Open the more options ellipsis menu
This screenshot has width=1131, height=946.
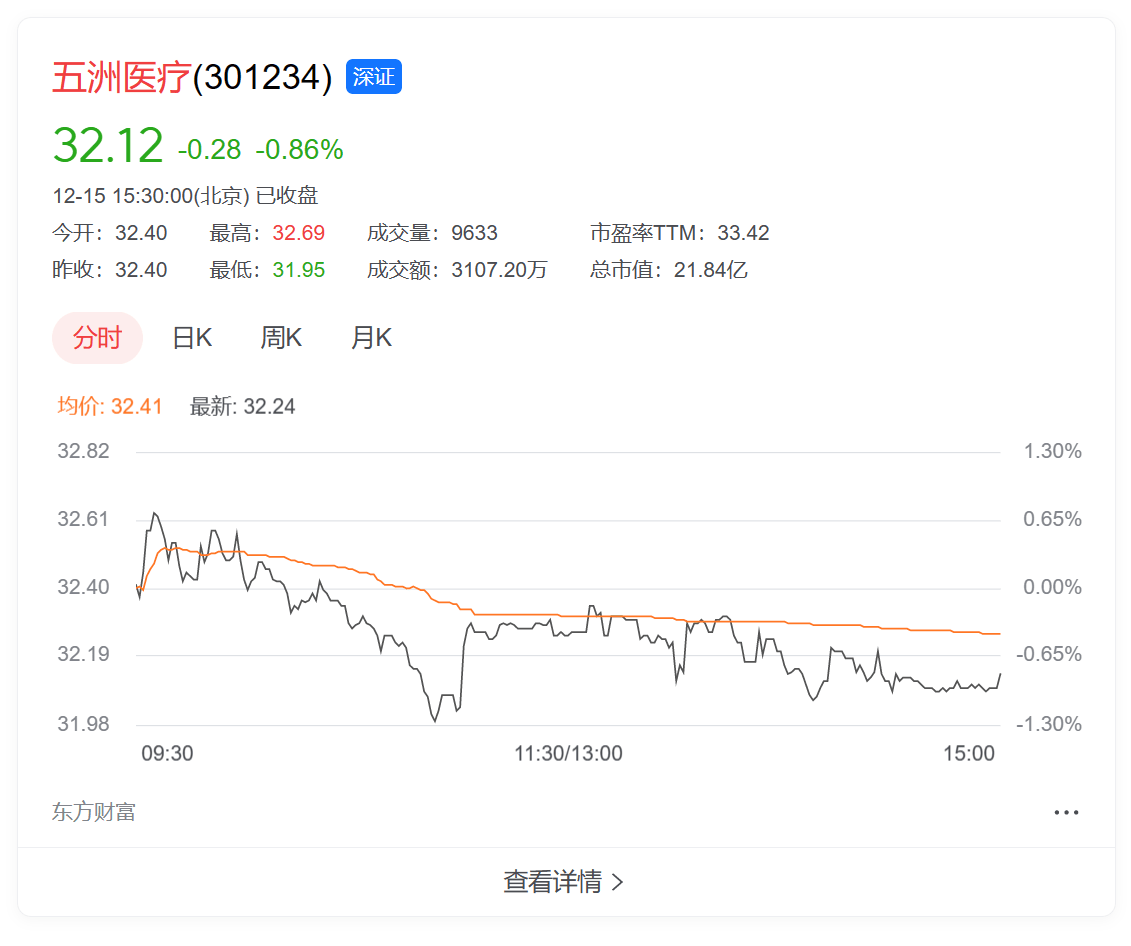click(x=1065, y=812)
